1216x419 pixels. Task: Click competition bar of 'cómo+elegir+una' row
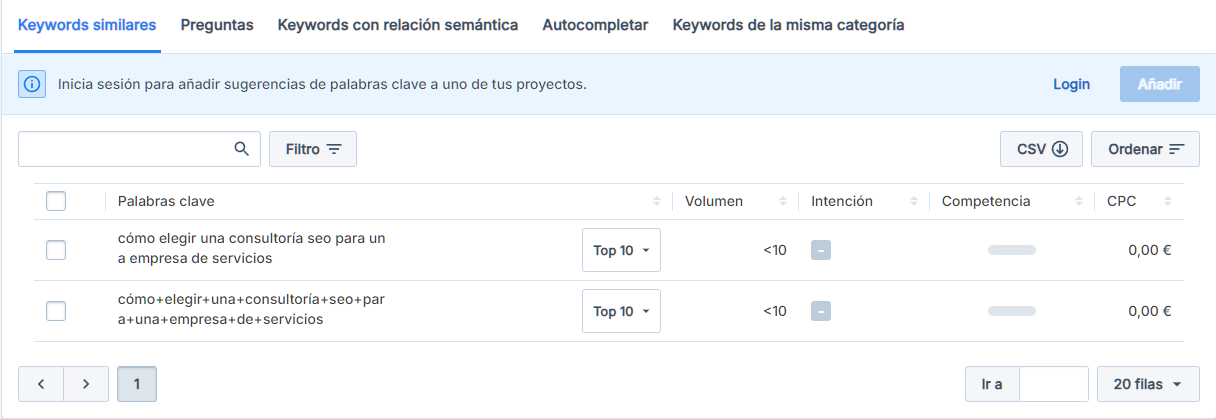coord(1012,311)
